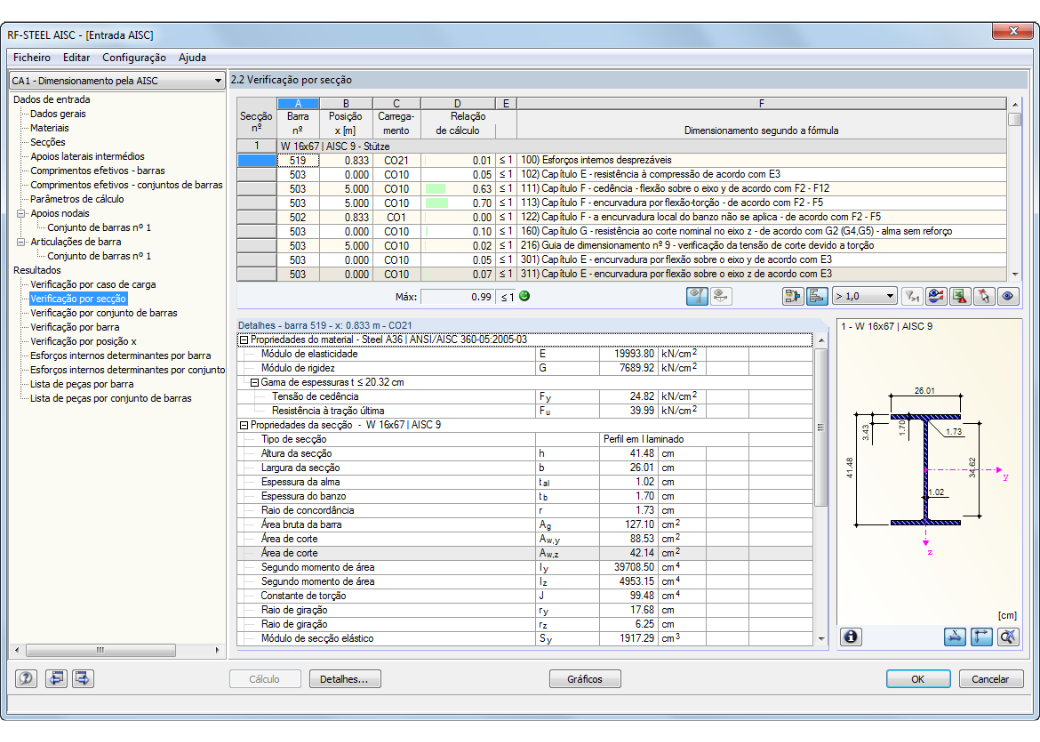Click the pick member cursor icon
This screenshot has width=1040, height=742.
(x=984, y=296)
